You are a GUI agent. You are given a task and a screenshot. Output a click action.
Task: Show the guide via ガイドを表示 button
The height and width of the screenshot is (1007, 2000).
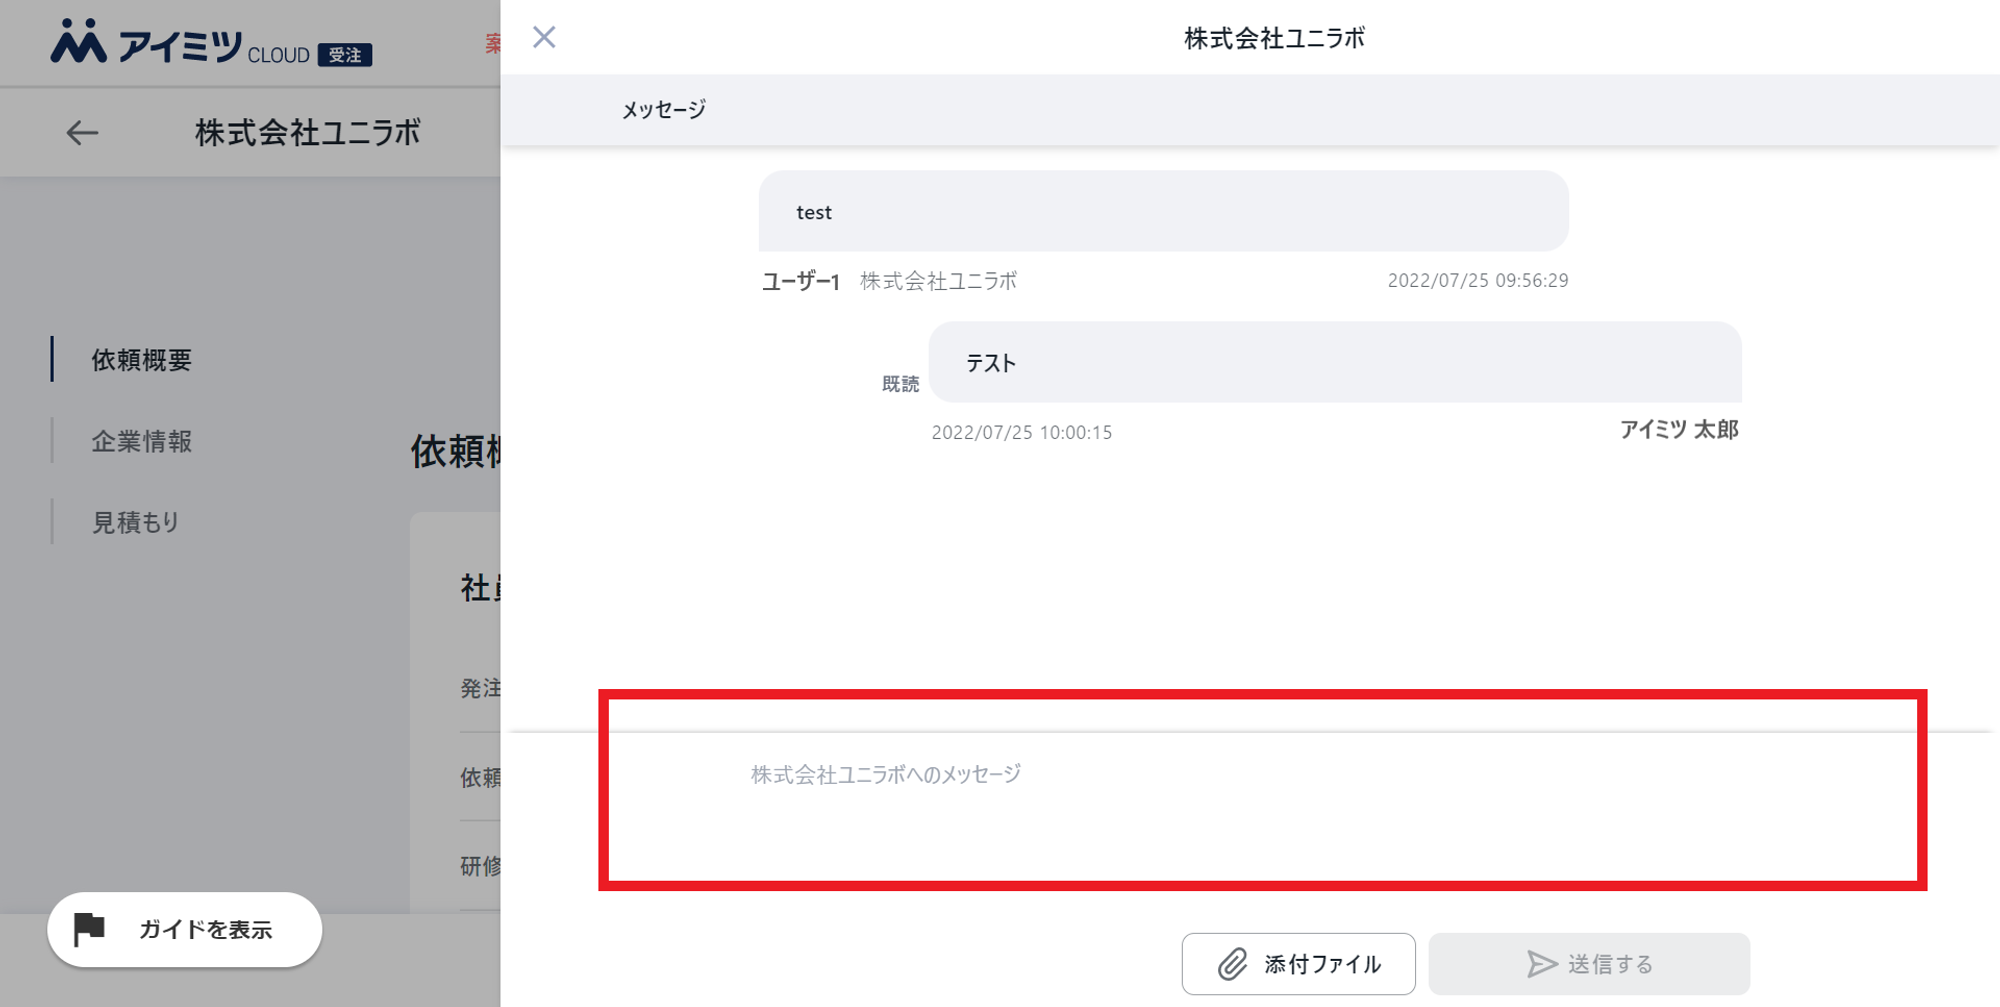185,930
